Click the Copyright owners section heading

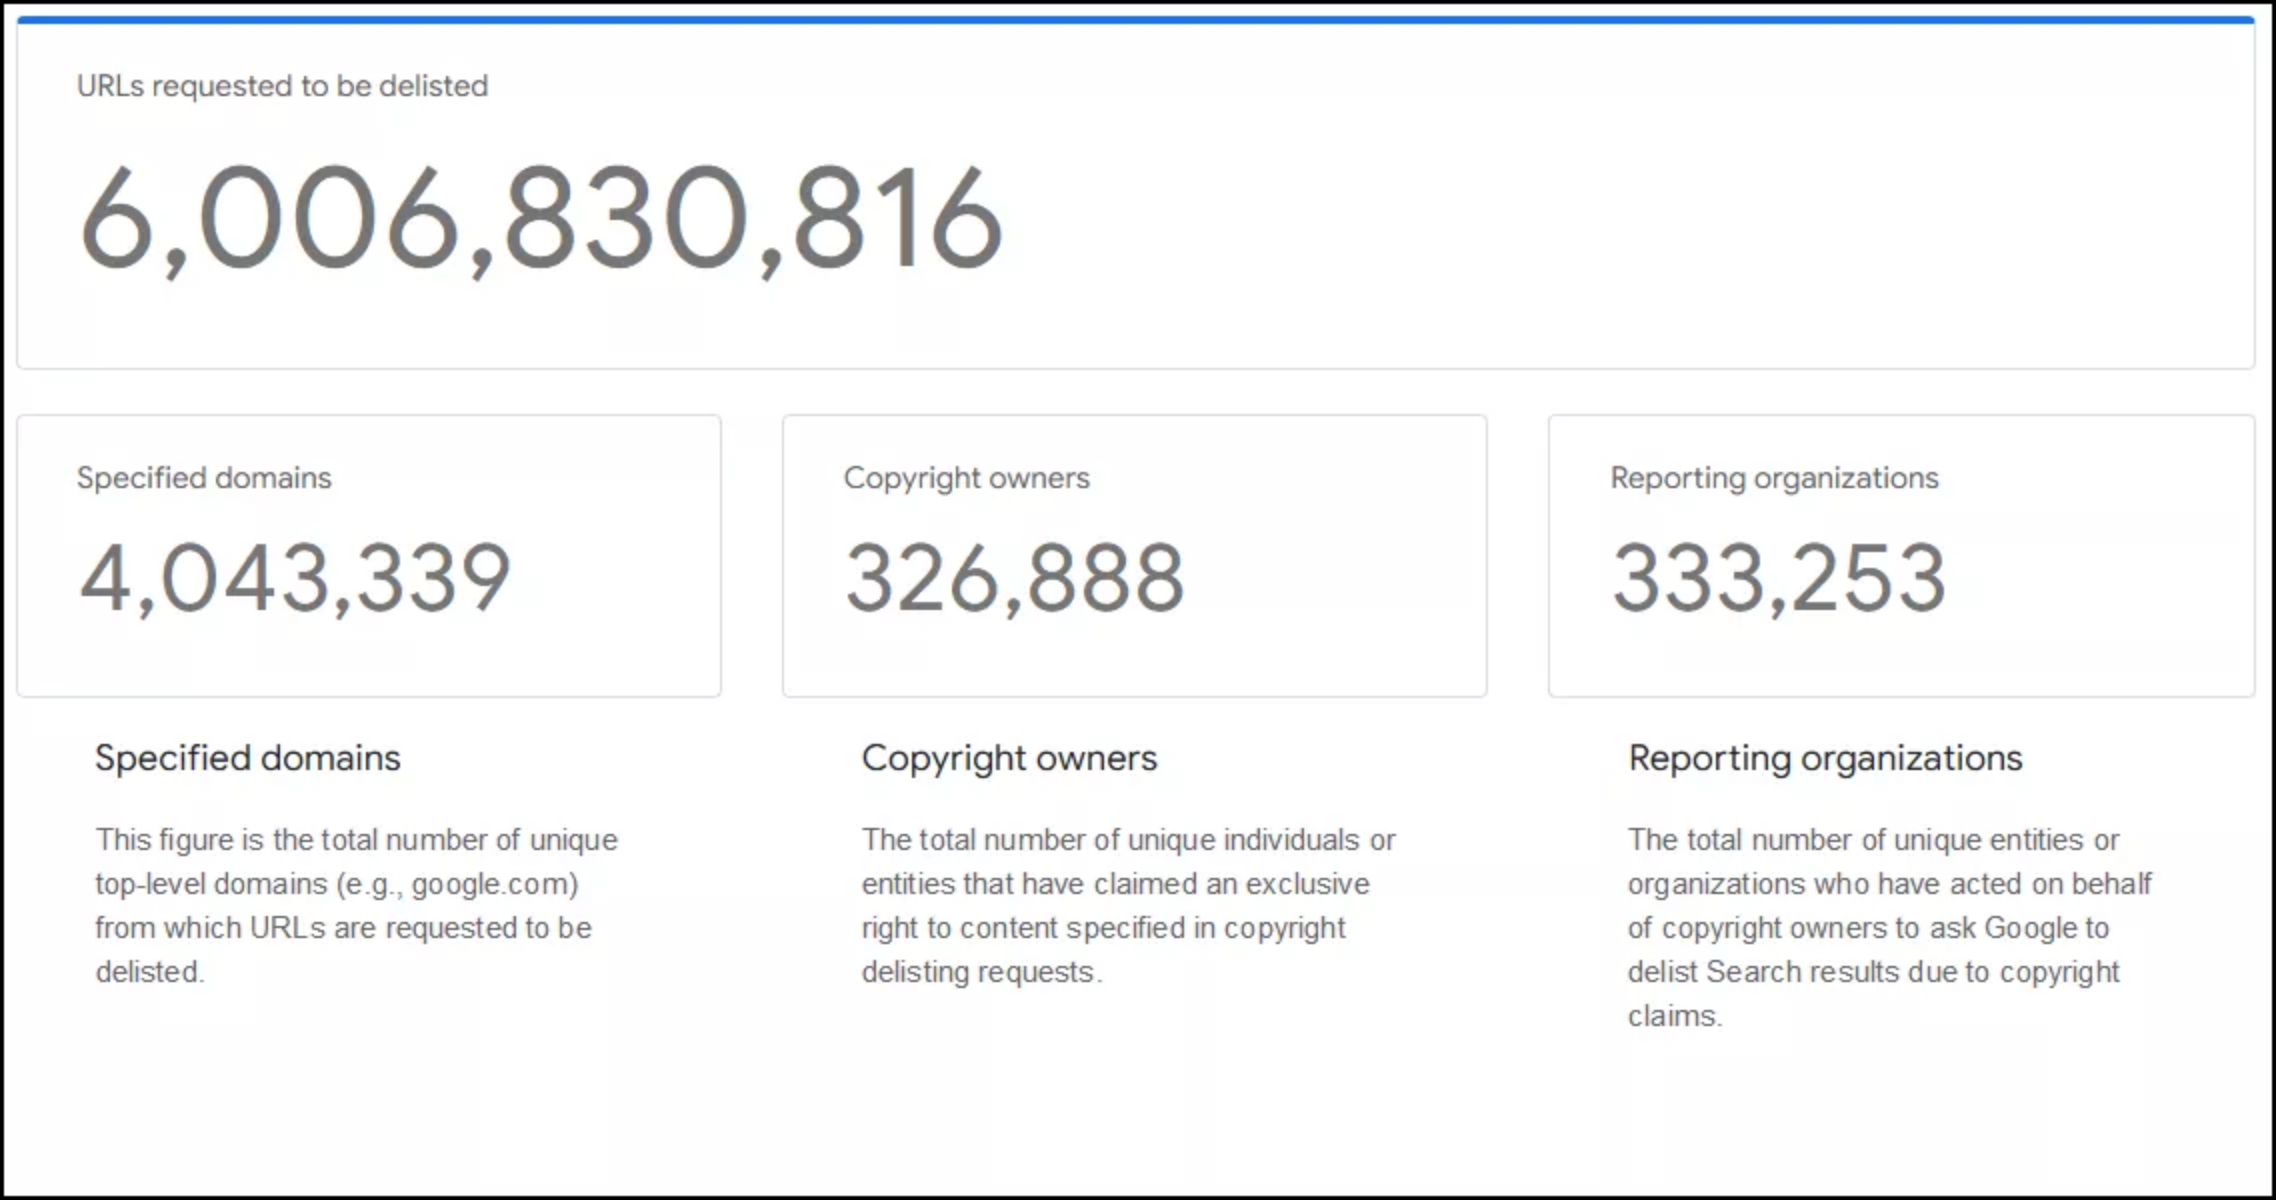coord(1009,758)
